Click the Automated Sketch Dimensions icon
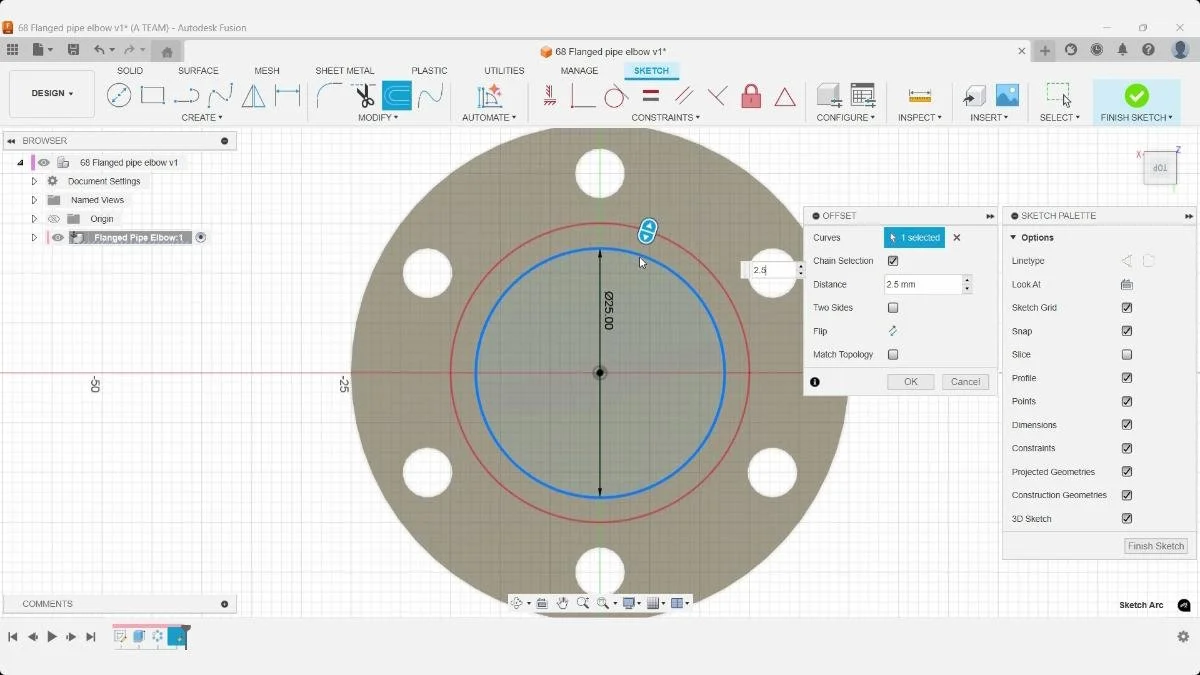This screenshot has width=1200, height=675. point(489,96)
